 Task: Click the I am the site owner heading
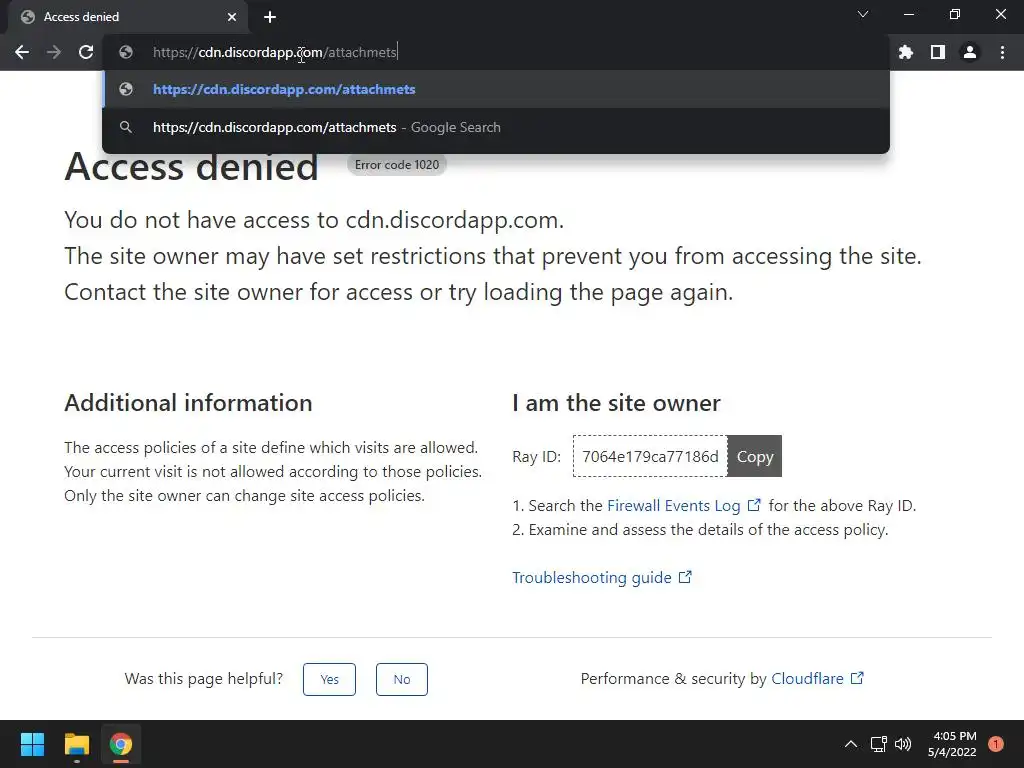[x=616, y=403]
